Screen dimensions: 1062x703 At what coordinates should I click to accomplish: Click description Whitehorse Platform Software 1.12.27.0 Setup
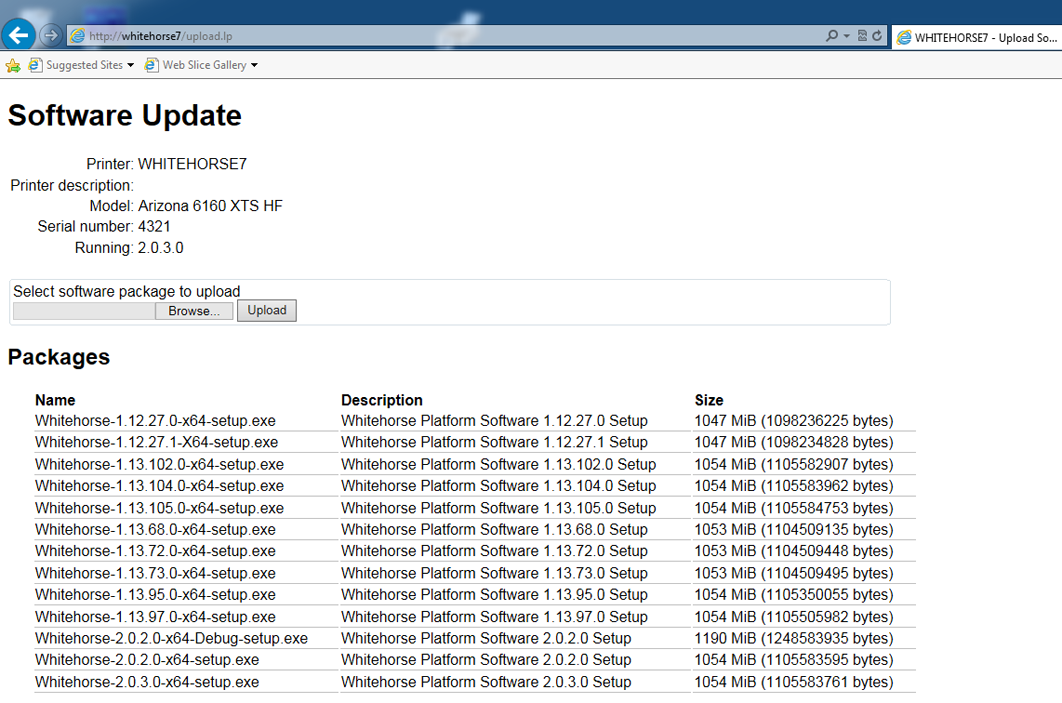494,421
